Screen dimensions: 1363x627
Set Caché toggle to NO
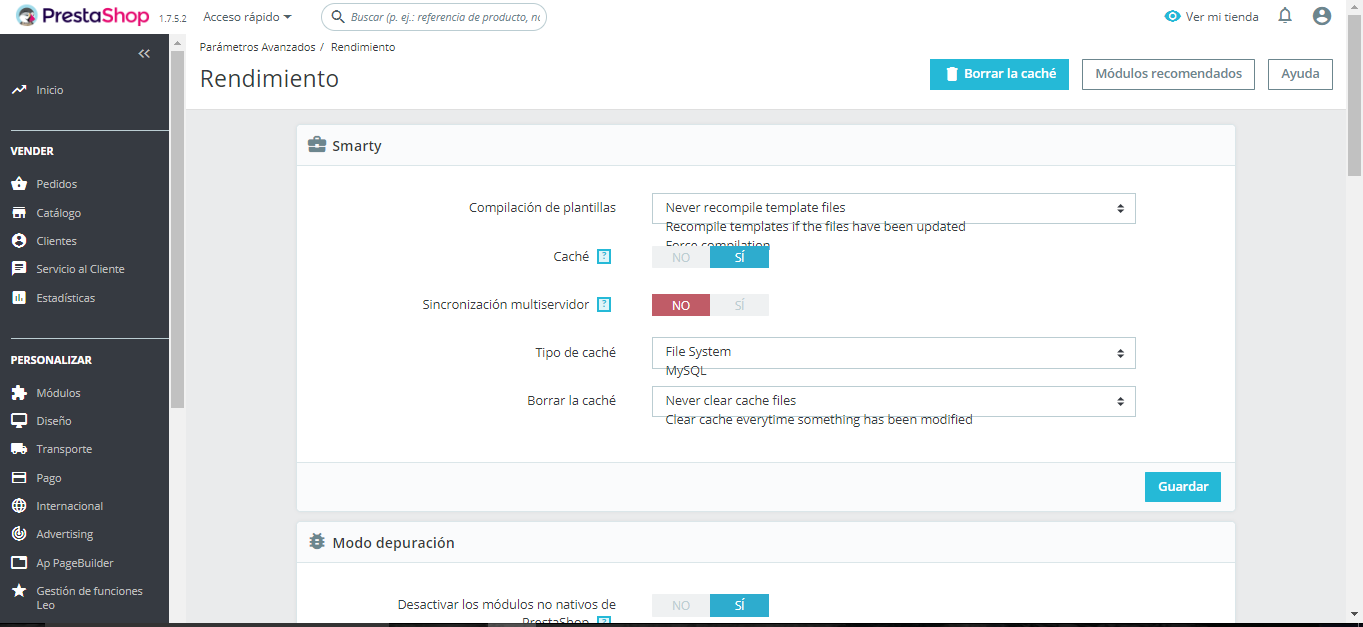tap(681, 257)
